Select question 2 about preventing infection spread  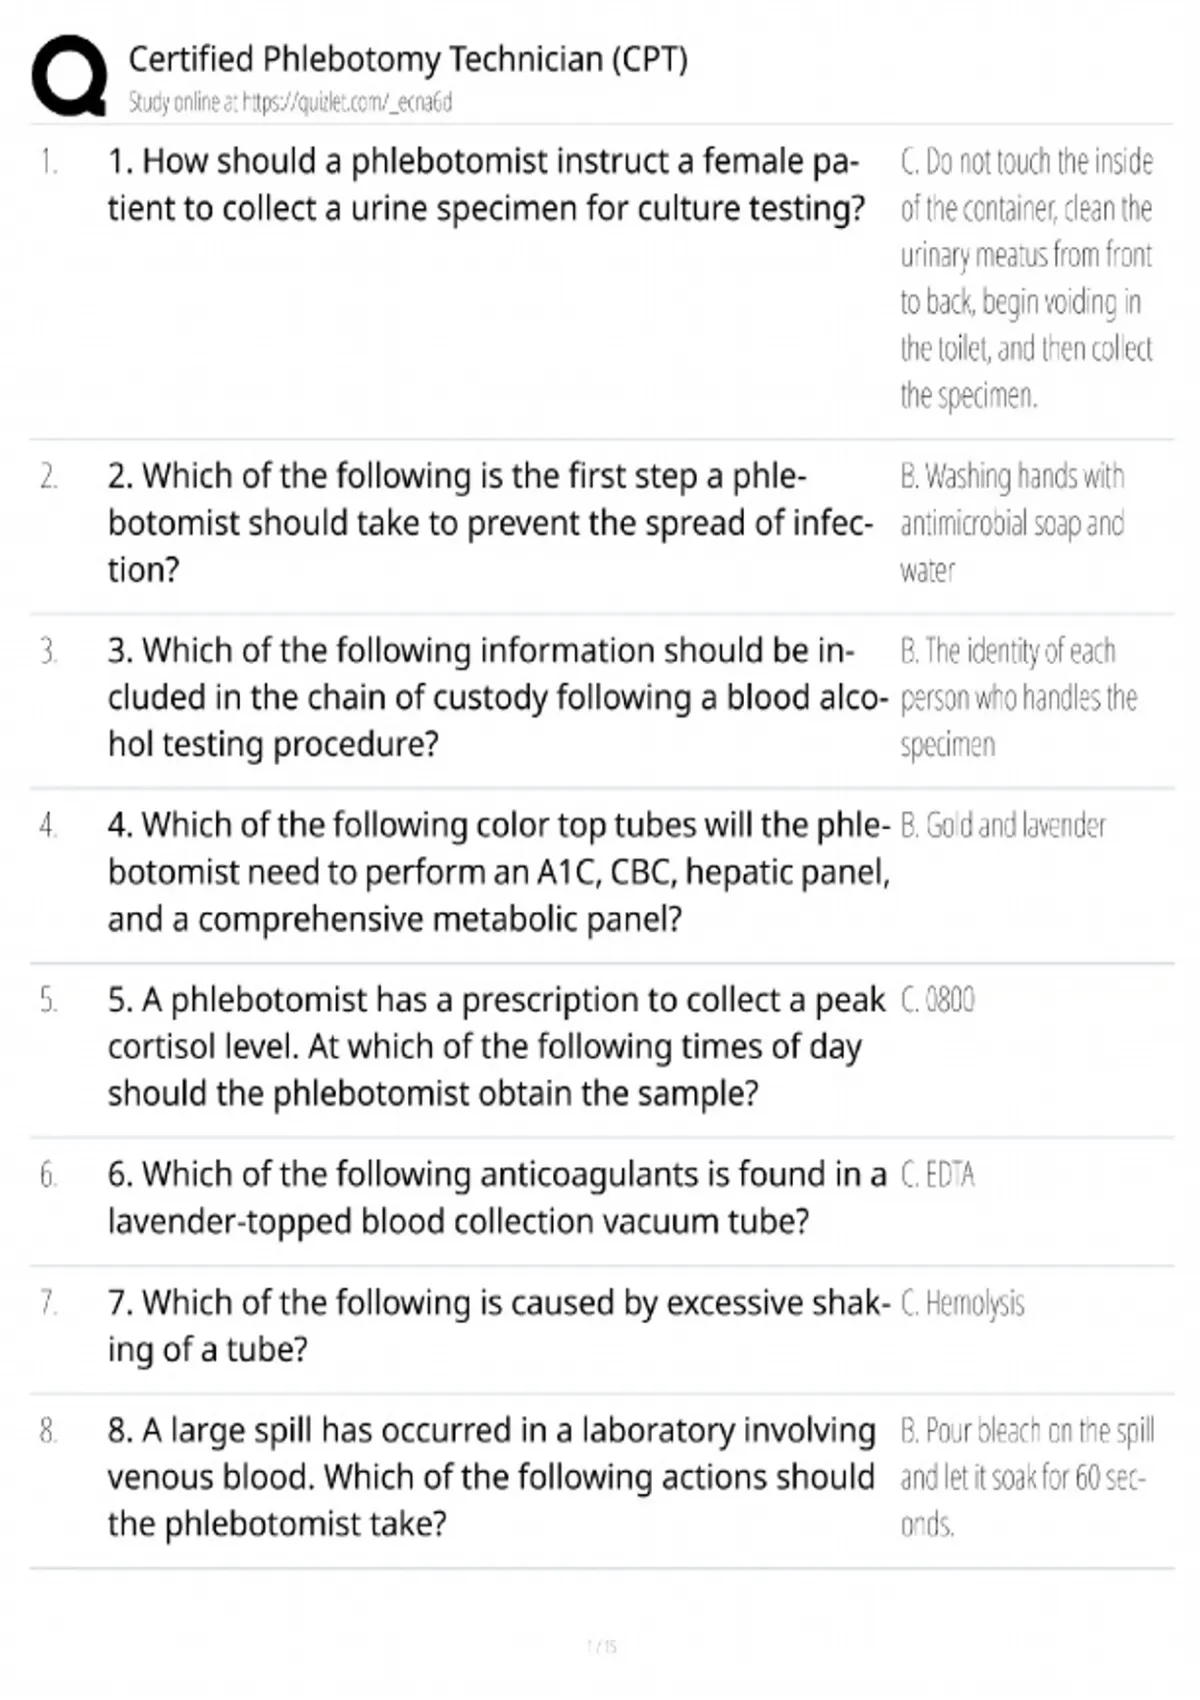(489, 522)
